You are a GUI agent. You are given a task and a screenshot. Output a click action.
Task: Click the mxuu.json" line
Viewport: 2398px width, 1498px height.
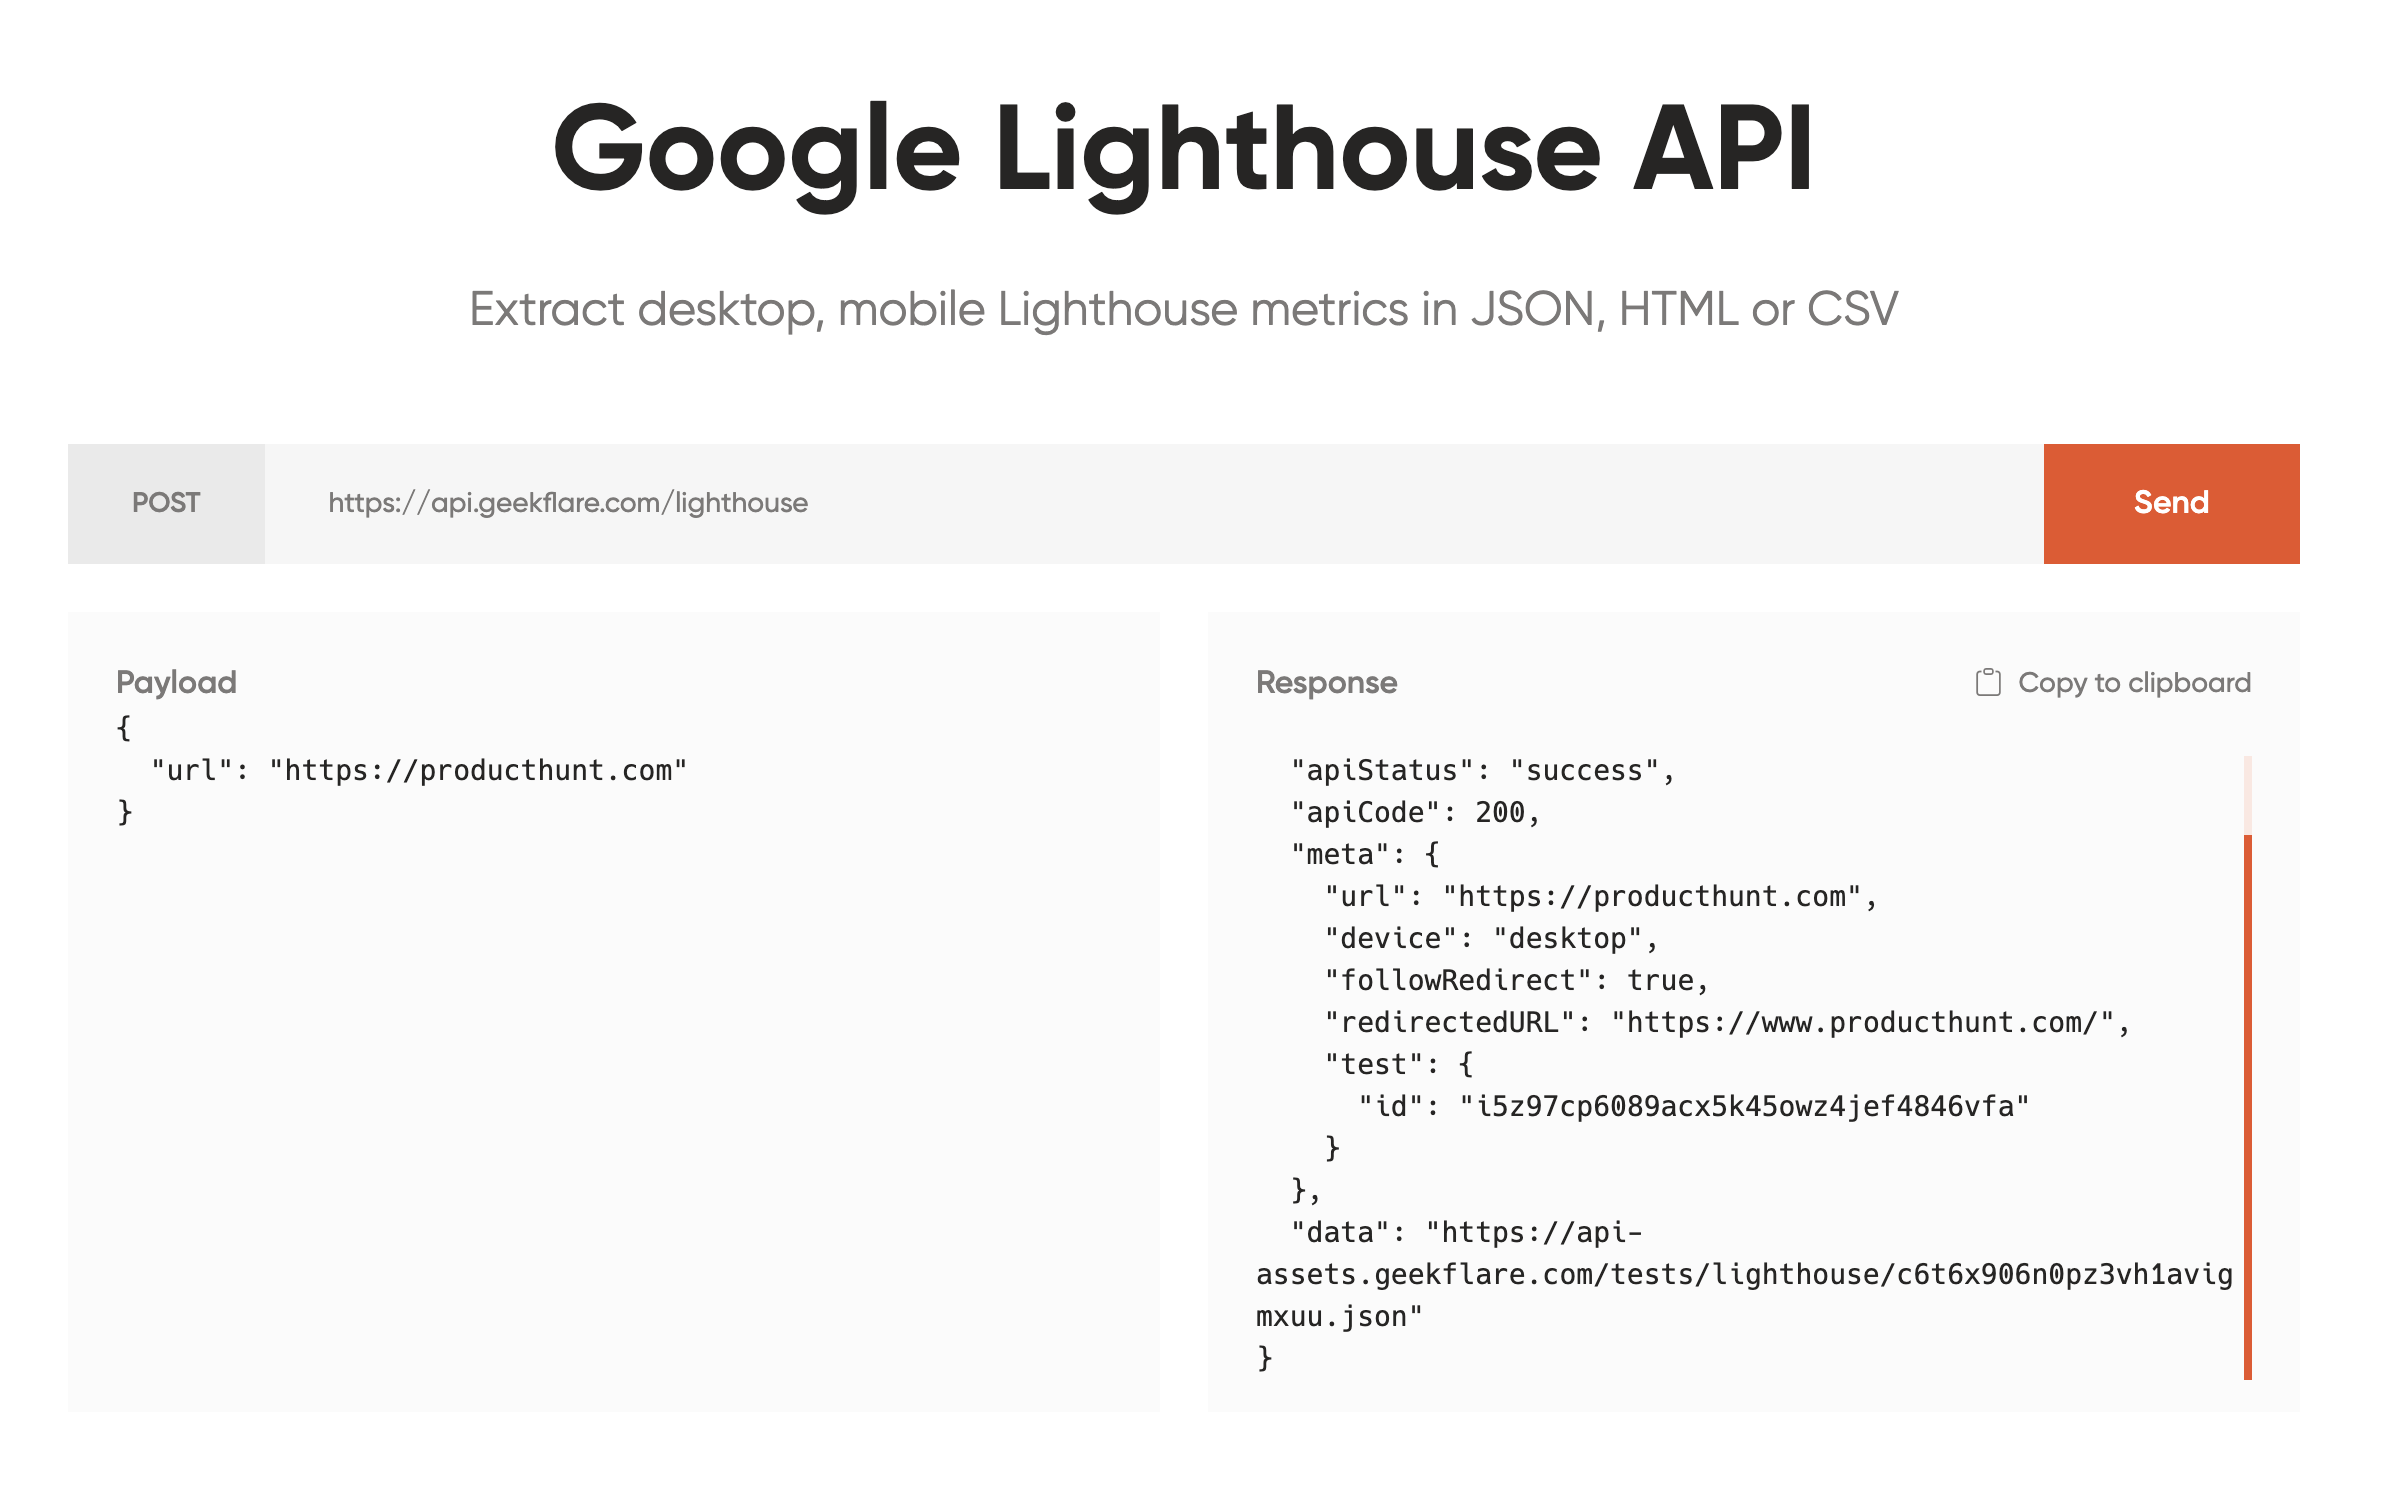pos(1339,1316)
